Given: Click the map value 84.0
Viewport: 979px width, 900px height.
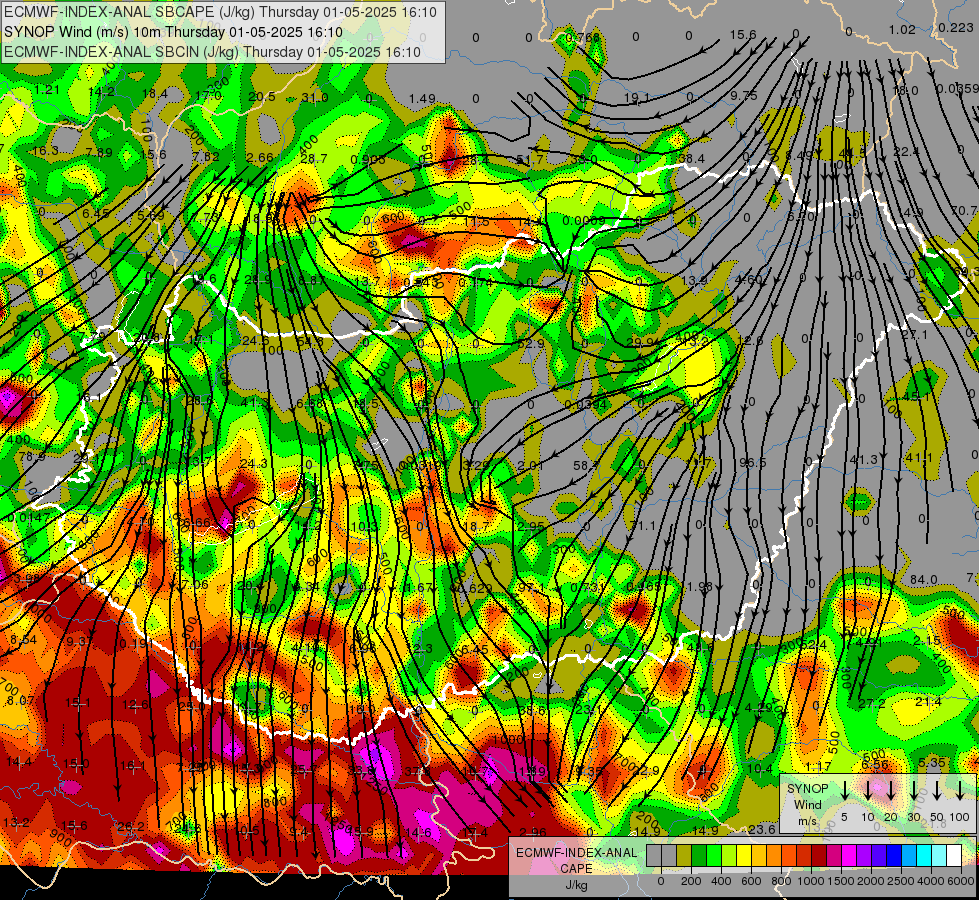Looking at the screenshot, I should point(923,580).
